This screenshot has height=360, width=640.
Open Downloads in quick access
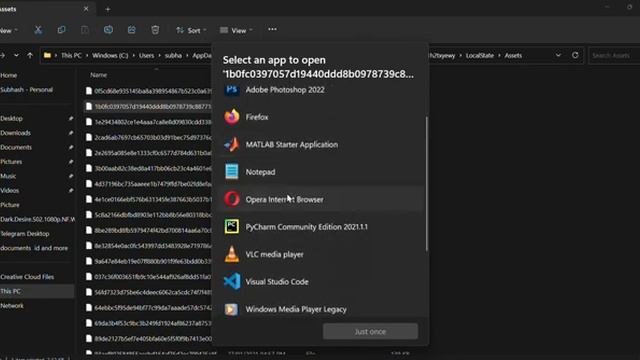pyautogui.click(x=16, y=133)
